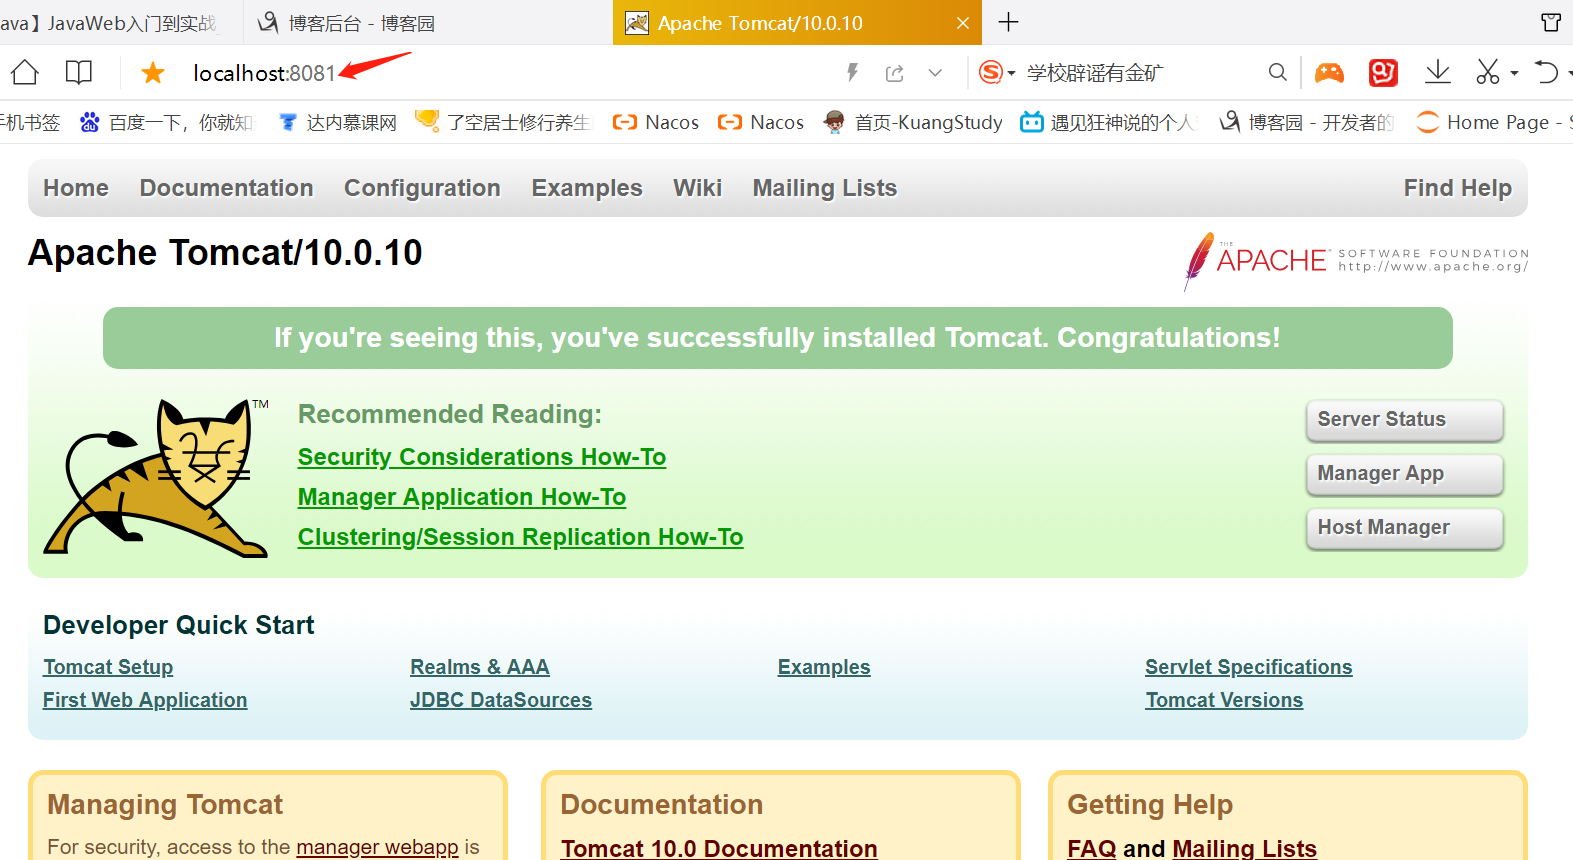Click the 学校辟谣有金矿 search box
1573x860 pixels.
click(1094, 73)
